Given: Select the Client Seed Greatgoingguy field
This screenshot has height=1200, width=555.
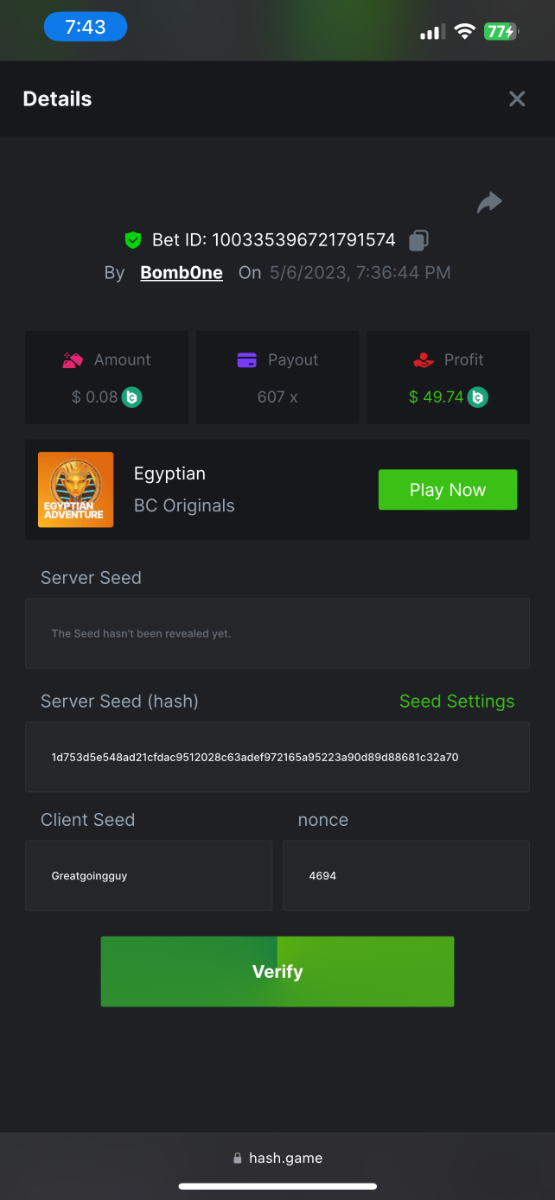Looking at the screenshot, I should (149, 876).
